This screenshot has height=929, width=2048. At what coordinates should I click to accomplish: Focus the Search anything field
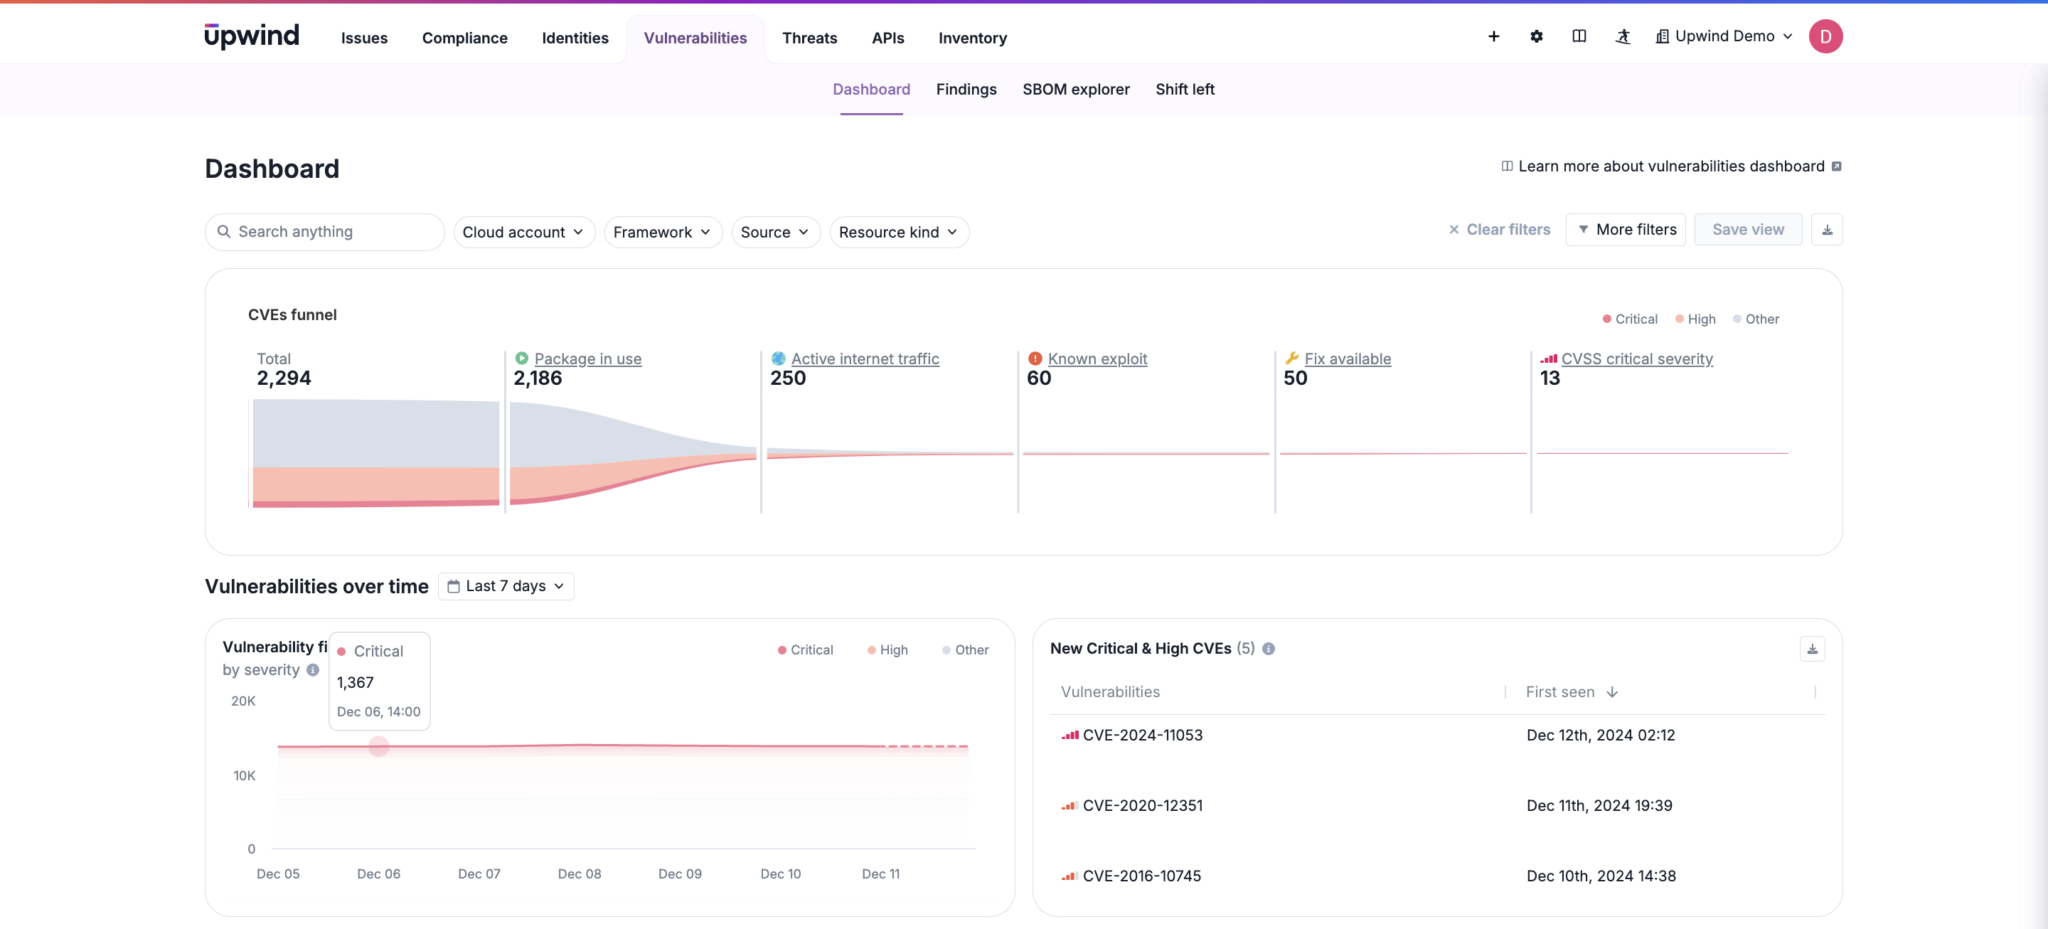pos(325,232)
